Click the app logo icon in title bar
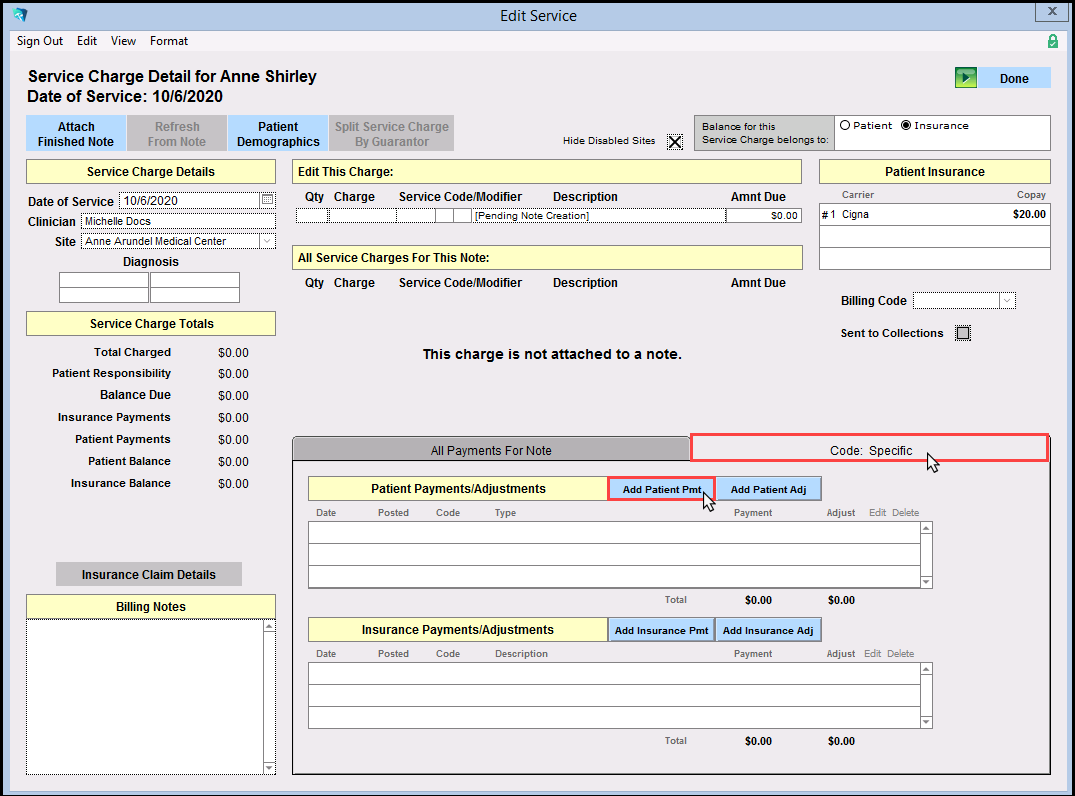1075x796 pixels. click(20, 15)
